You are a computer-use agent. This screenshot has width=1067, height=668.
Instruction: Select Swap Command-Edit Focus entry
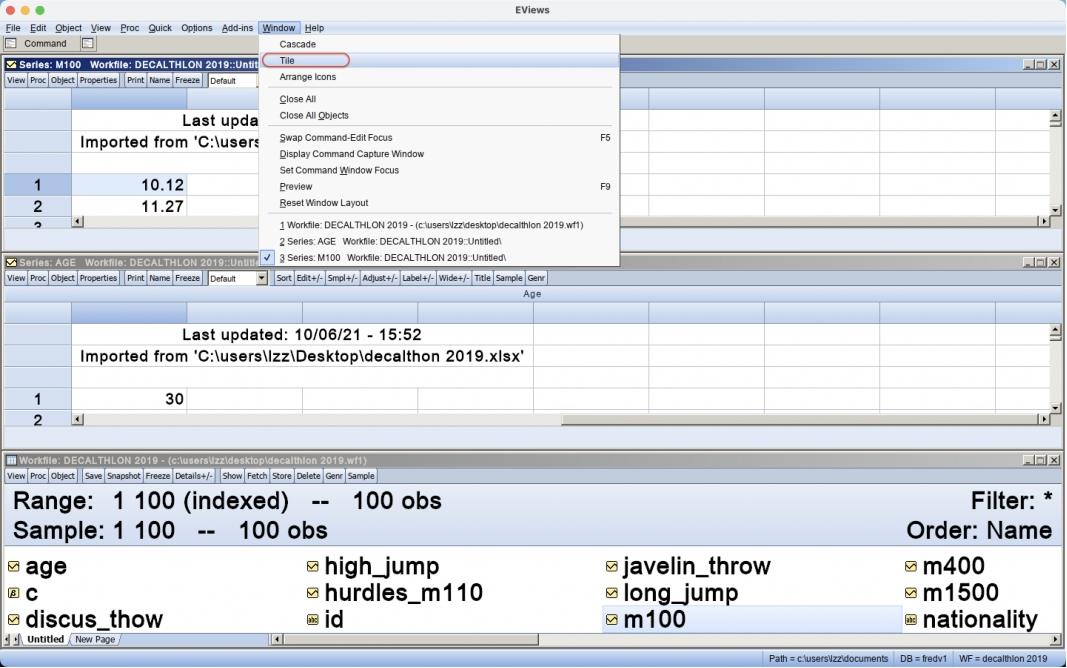coord(439,137)
